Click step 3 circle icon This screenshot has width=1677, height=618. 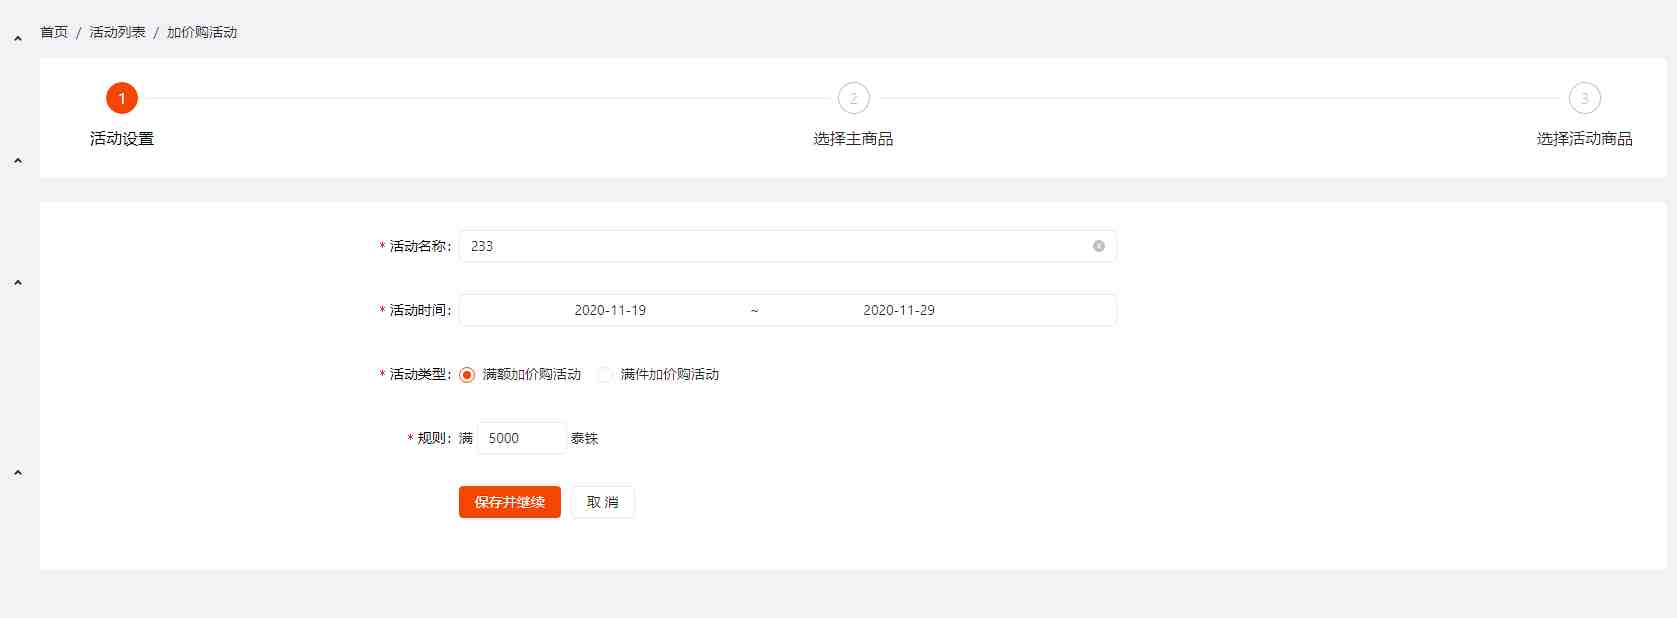coord(1584,98)
